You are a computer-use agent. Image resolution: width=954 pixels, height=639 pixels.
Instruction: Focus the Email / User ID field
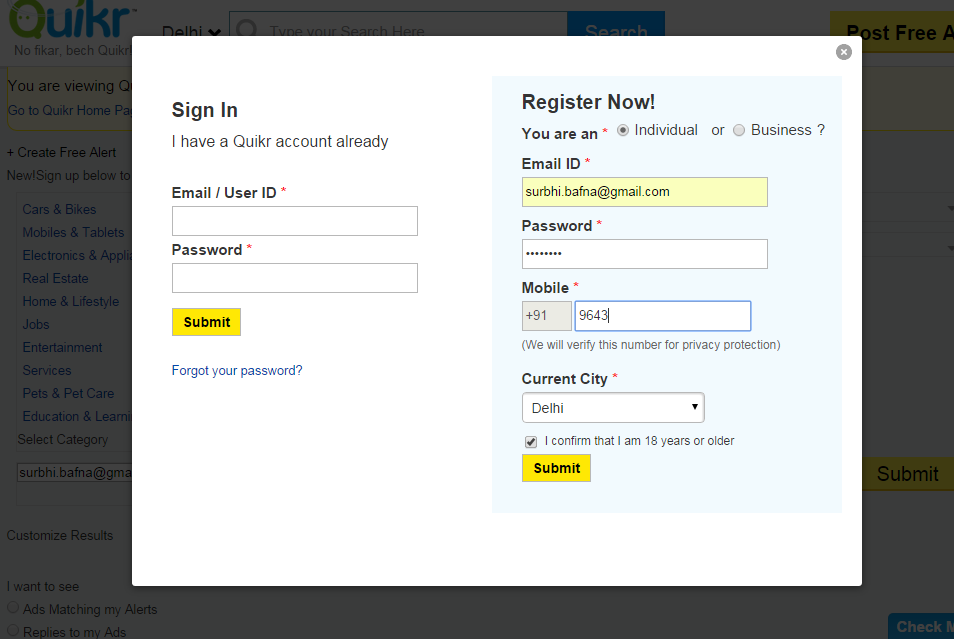pyautogui.click(x=294, y=221)
